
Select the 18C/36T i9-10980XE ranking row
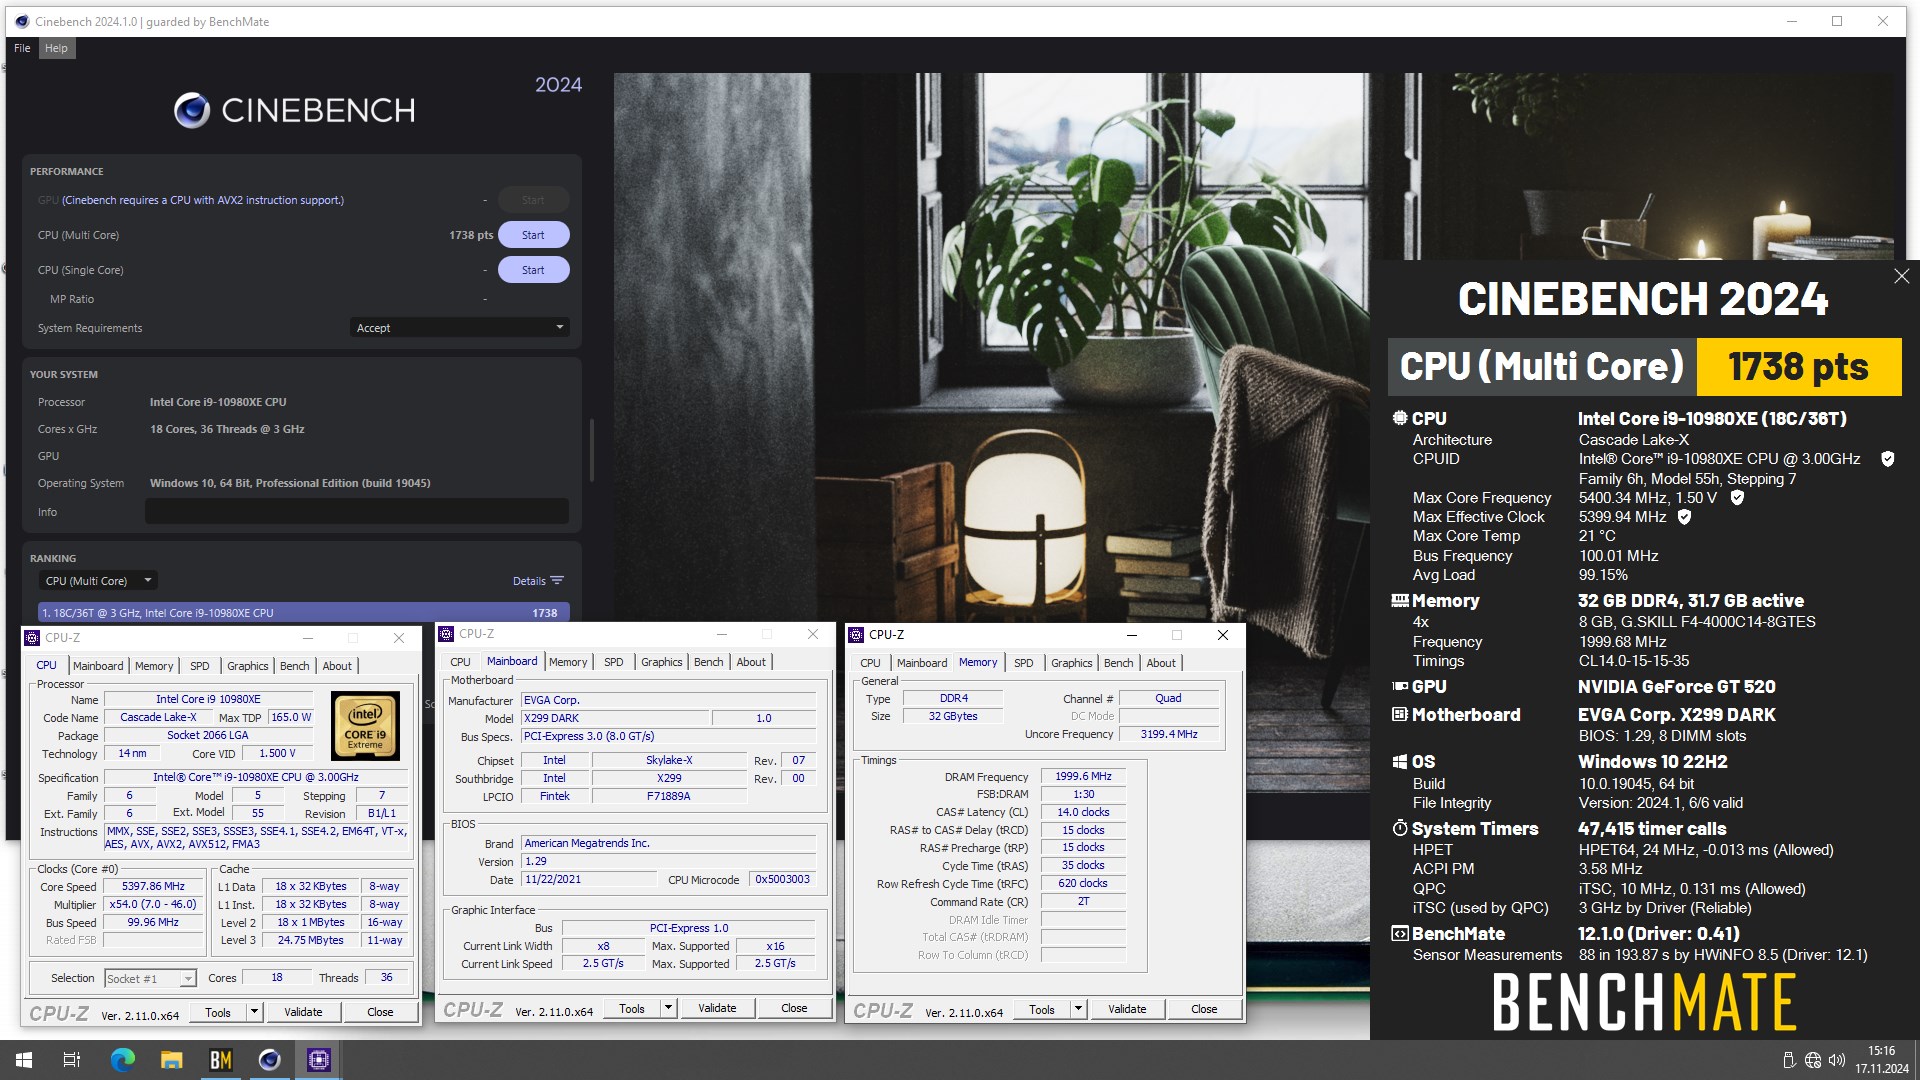point(304,612)
